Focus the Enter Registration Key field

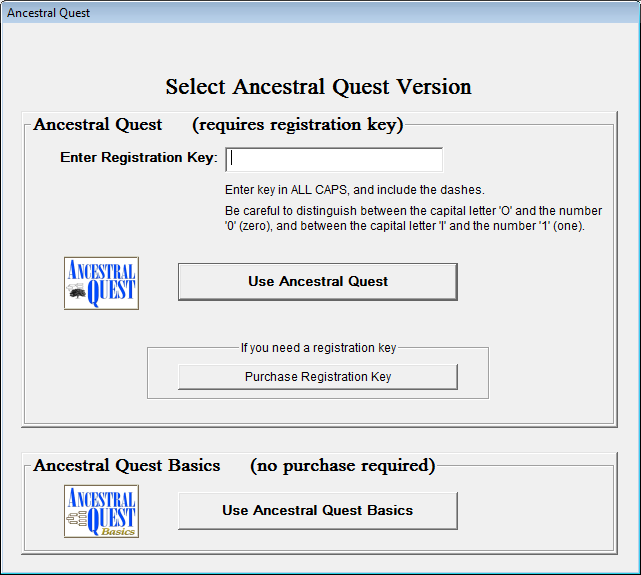click(x=334, y=160)
